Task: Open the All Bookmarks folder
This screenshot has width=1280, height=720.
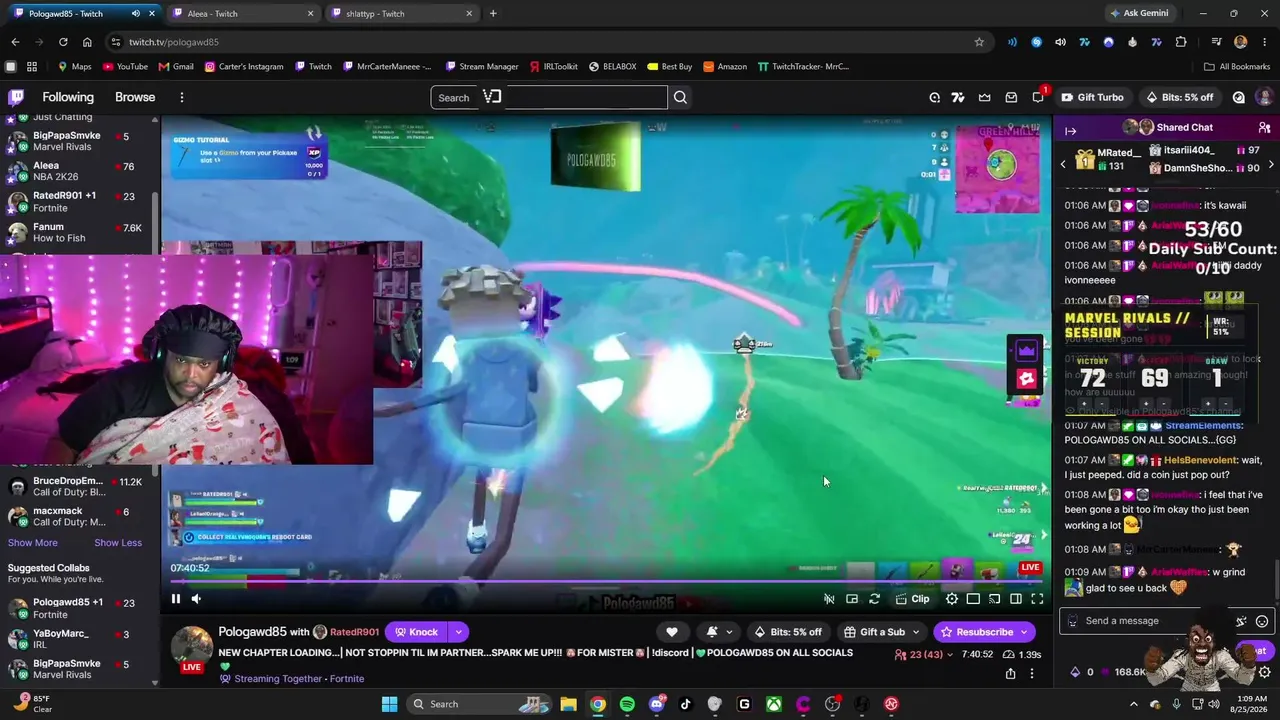Action: pyautogui.click(x=1237, y=67)
